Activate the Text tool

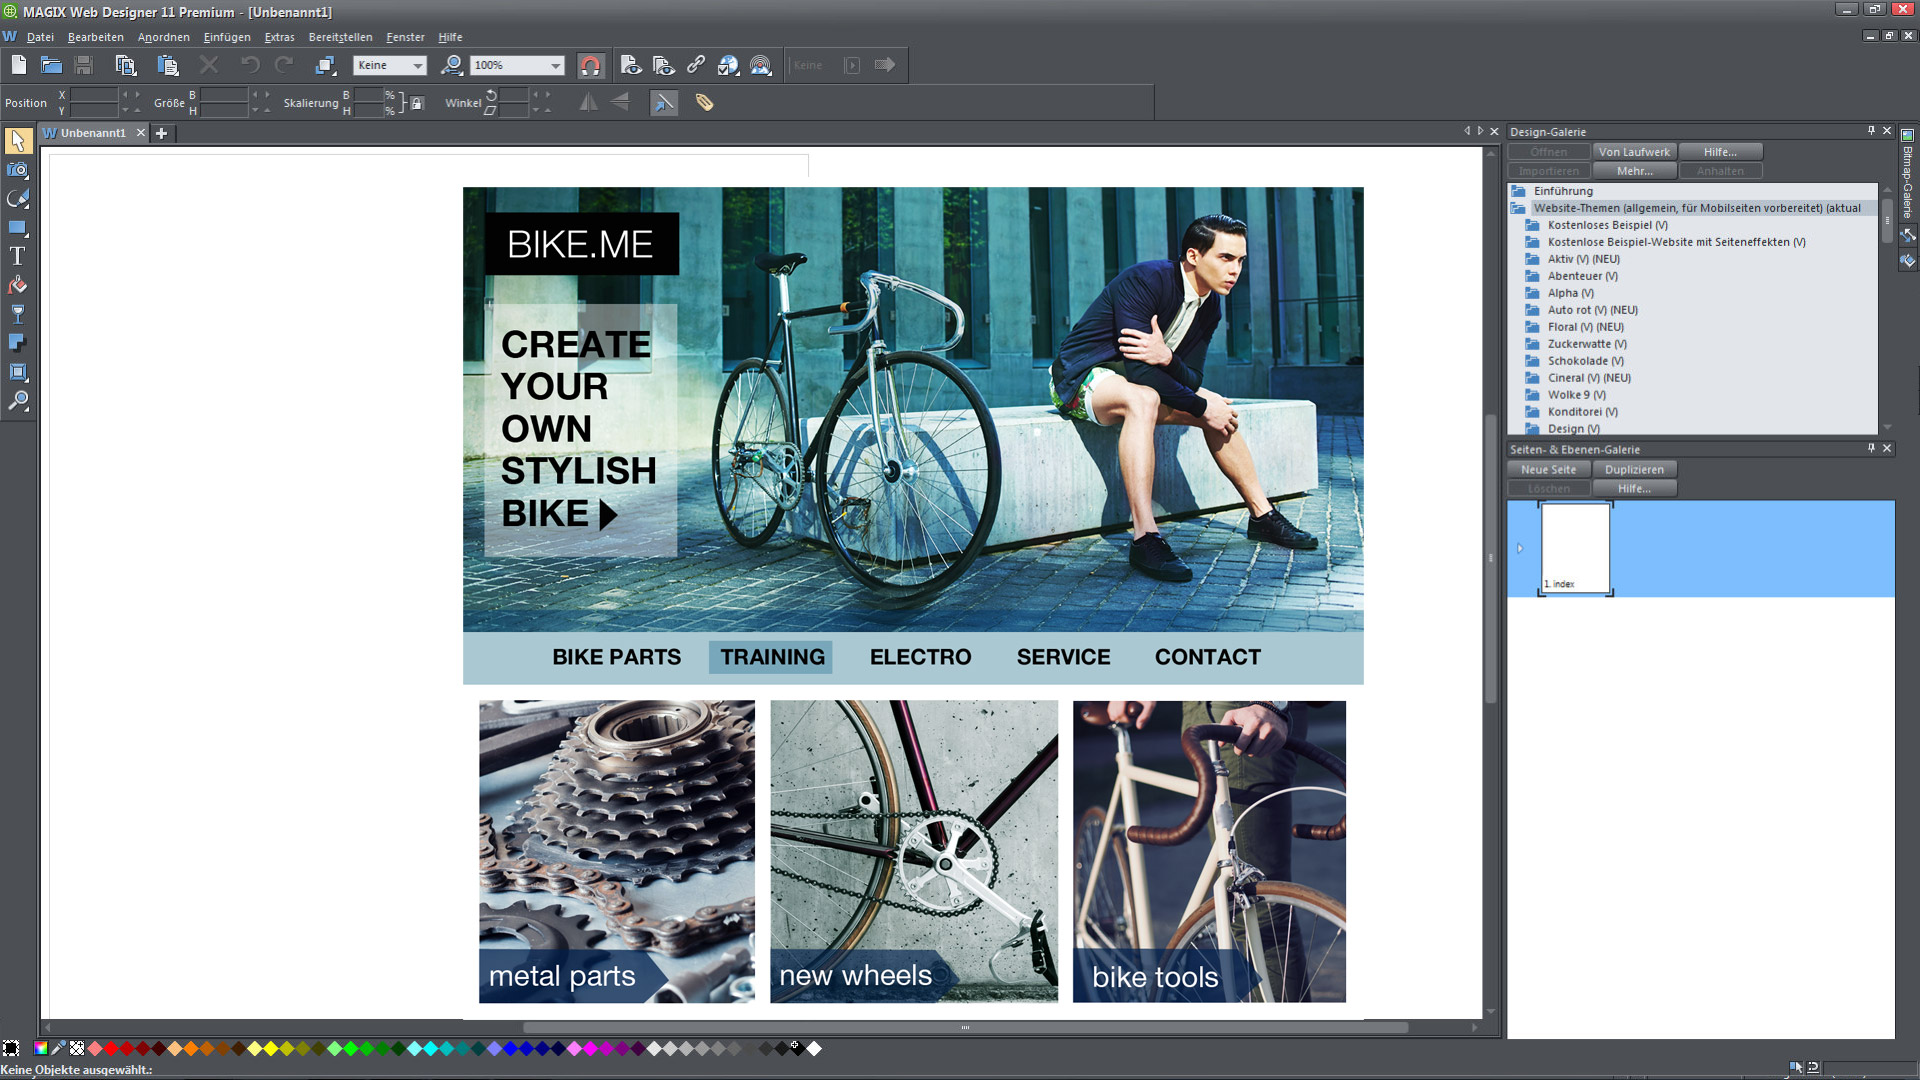pos(17,256)
